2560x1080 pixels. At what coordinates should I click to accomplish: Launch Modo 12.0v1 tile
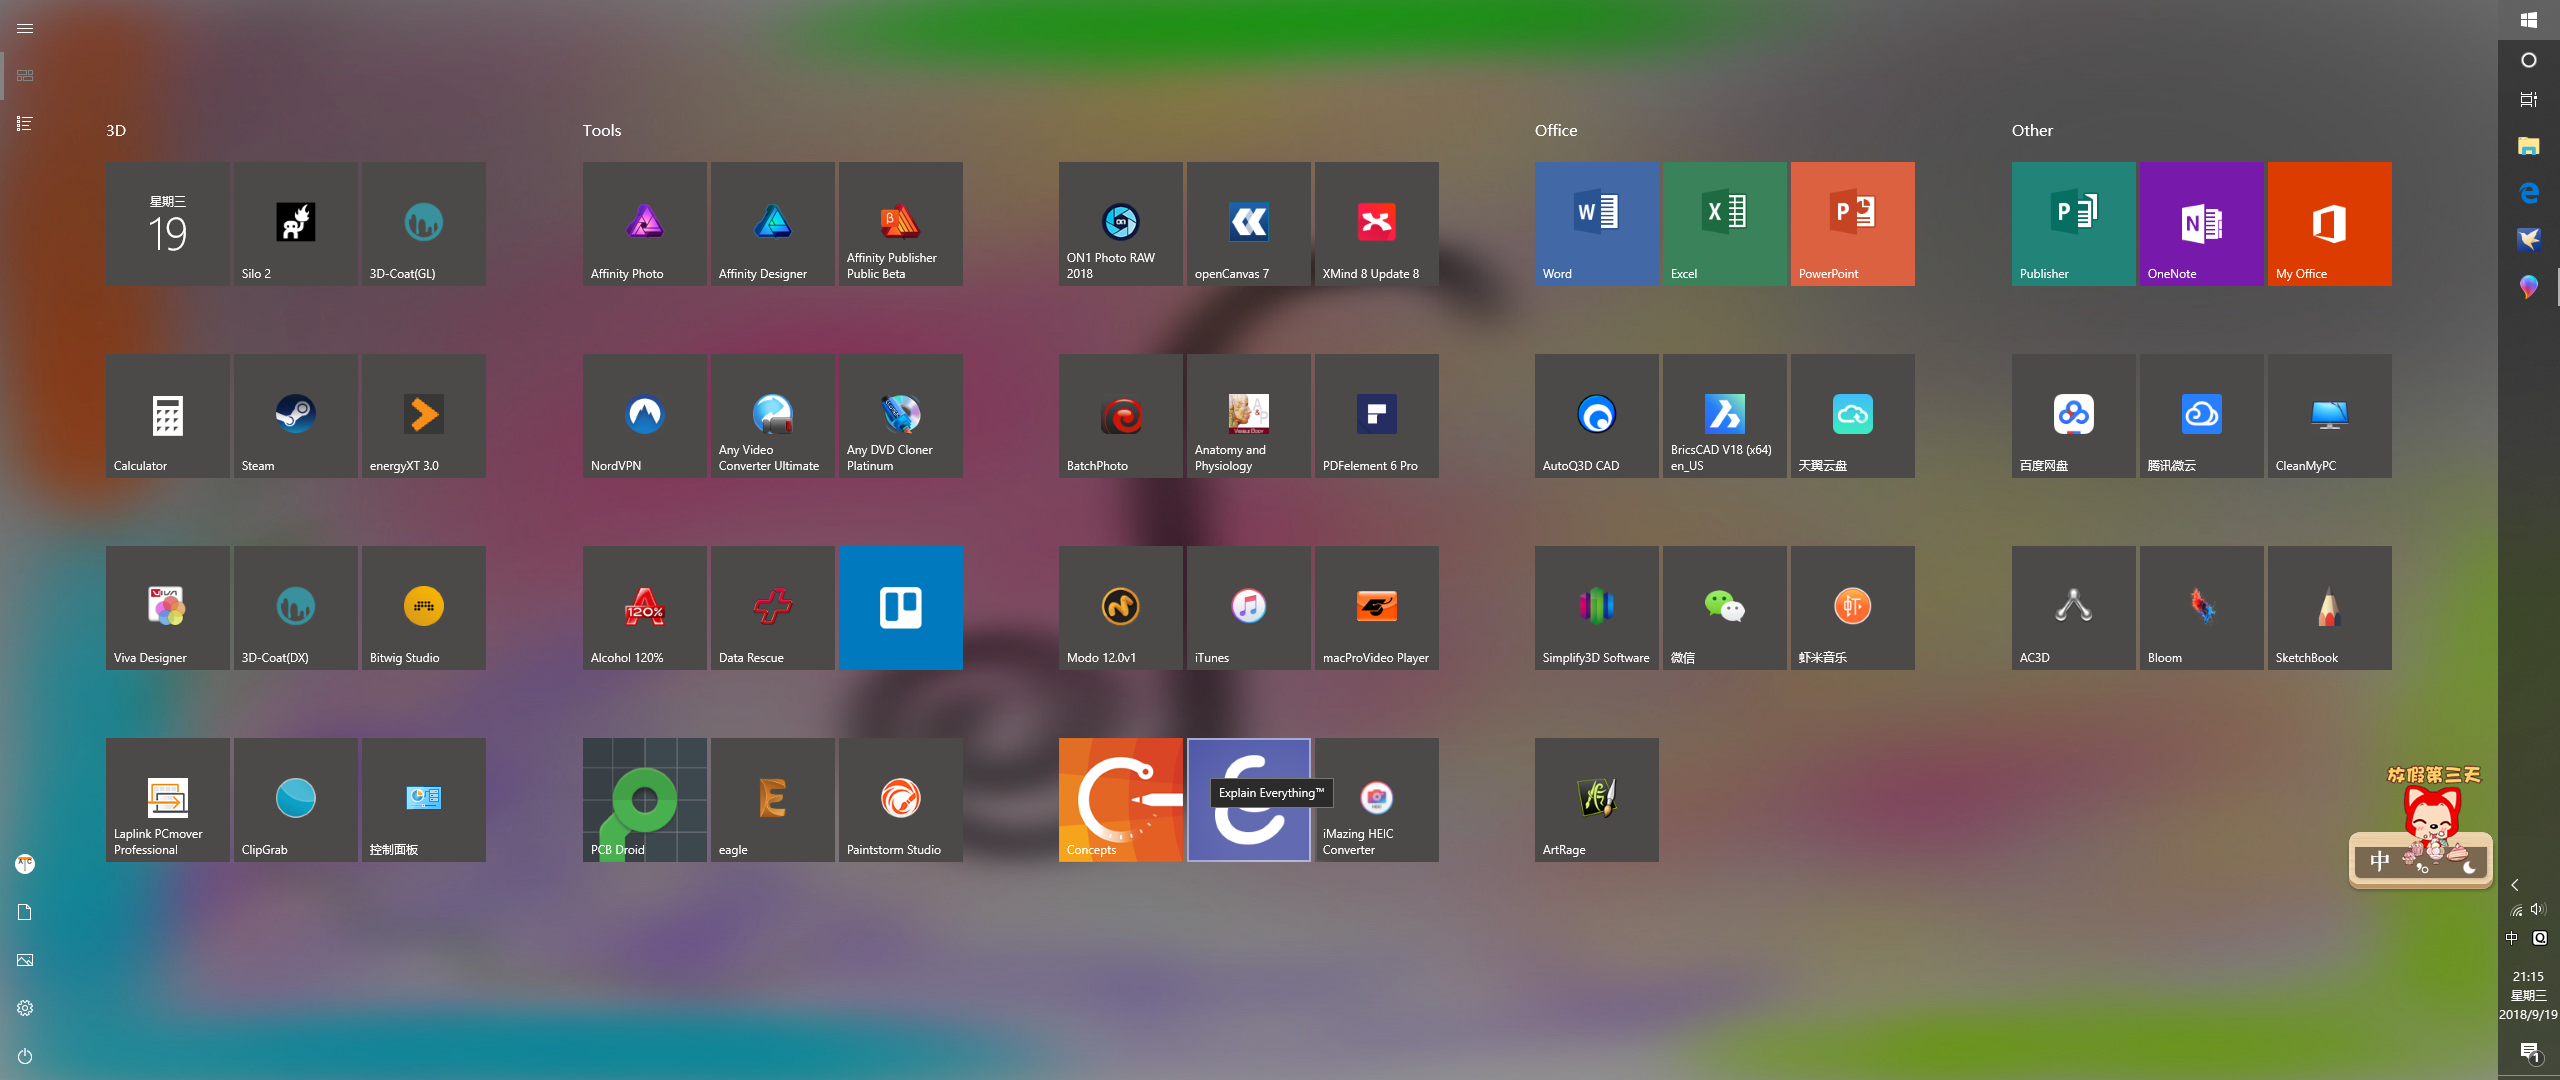pyautogui.click(x=1121, y=608)
